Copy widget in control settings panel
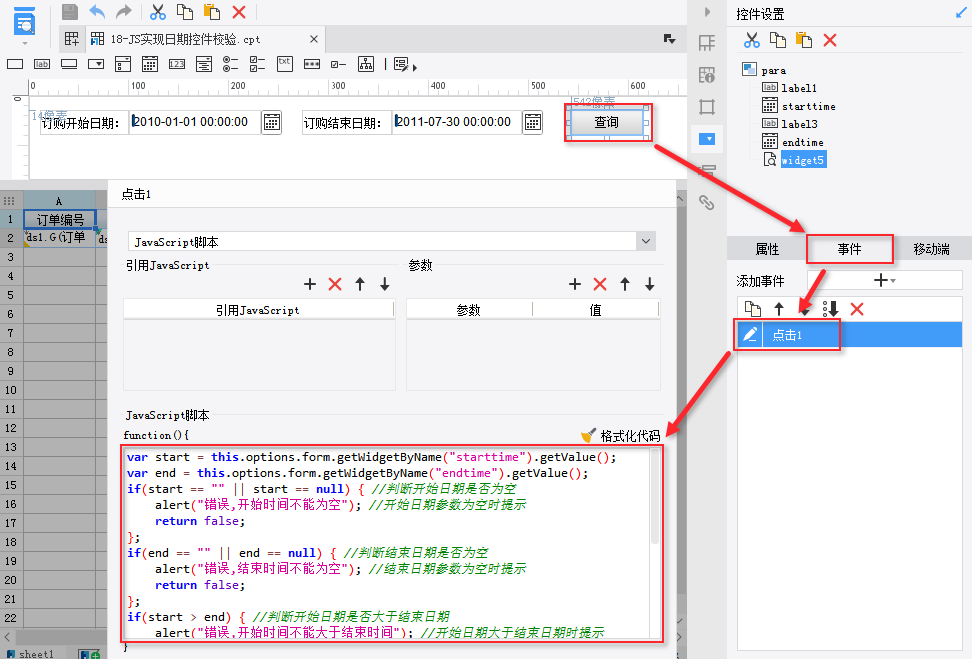This screenshot has width=972, height=659. [x=778, y=40]
